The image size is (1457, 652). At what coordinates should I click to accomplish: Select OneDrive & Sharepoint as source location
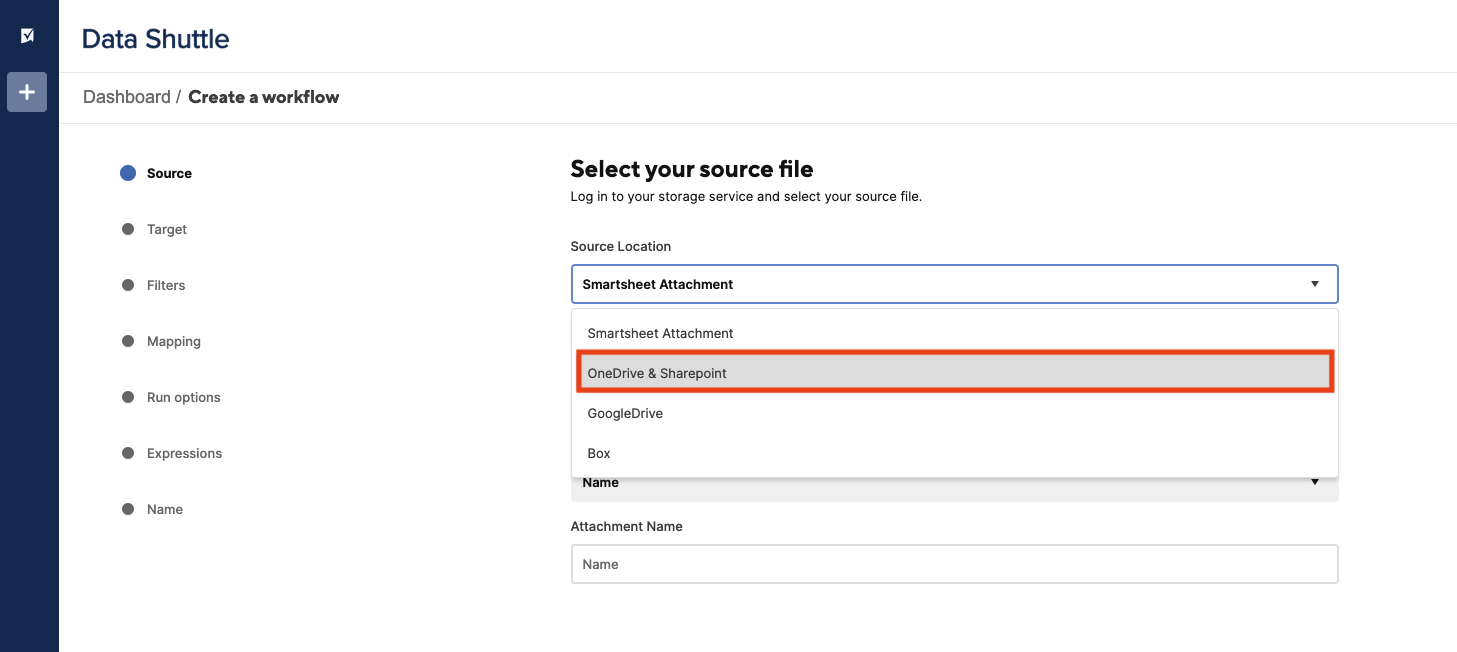657,373
